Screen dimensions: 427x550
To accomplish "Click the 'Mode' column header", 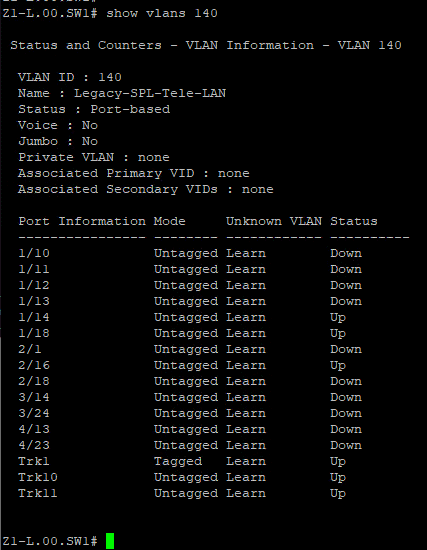I will [170, 221].
